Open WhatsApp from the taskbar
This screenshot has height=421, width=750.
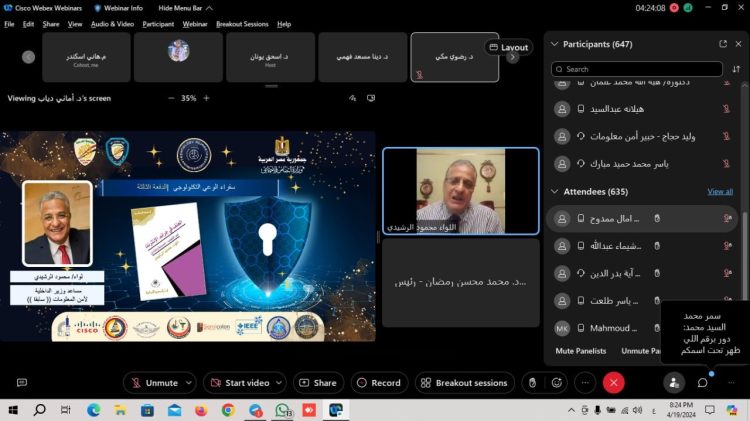click(283, 410)
